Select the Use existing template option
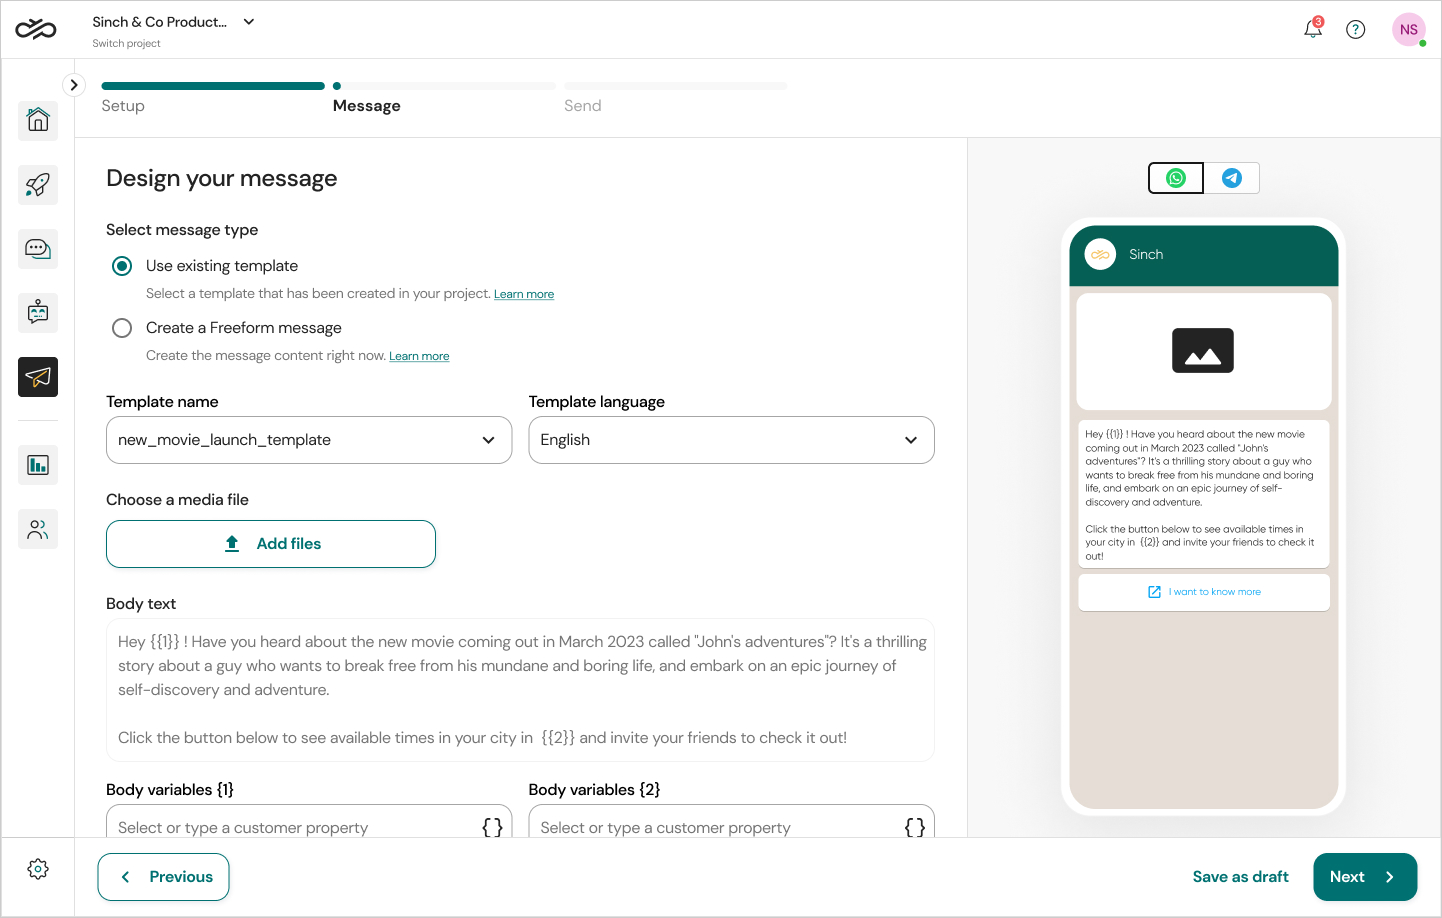 (x=121, y=265)
